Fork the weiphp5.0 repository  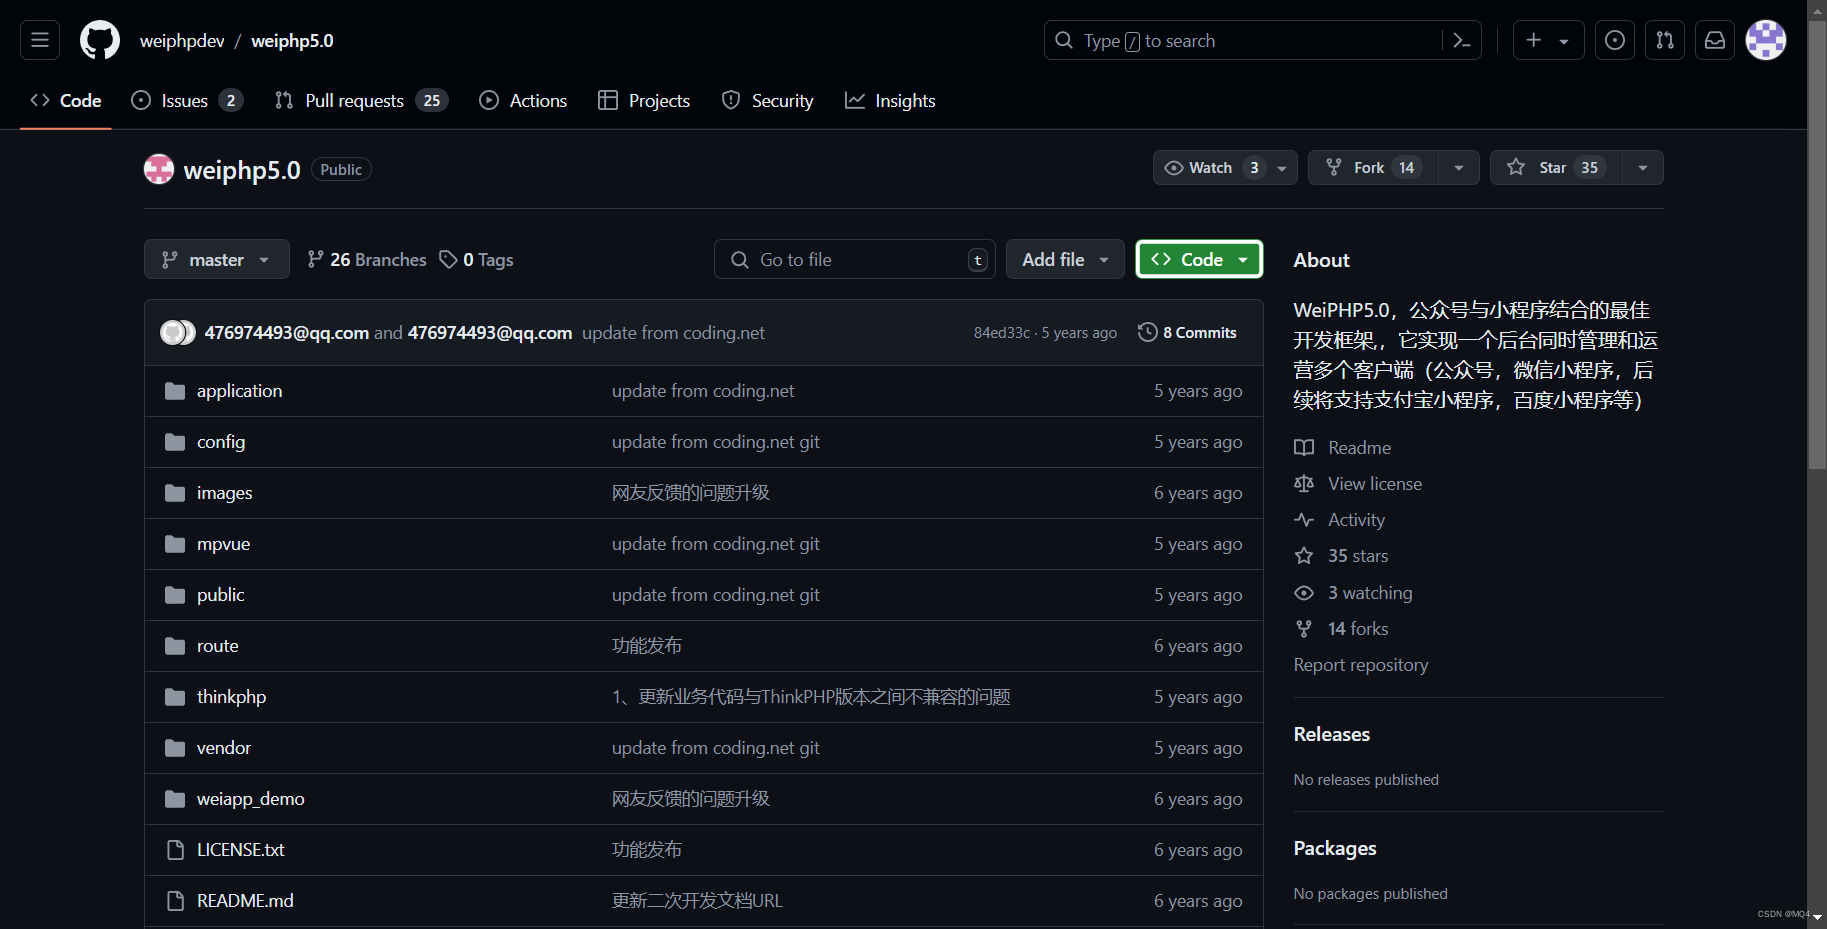pyautogui.click(x=1370, y=167)
